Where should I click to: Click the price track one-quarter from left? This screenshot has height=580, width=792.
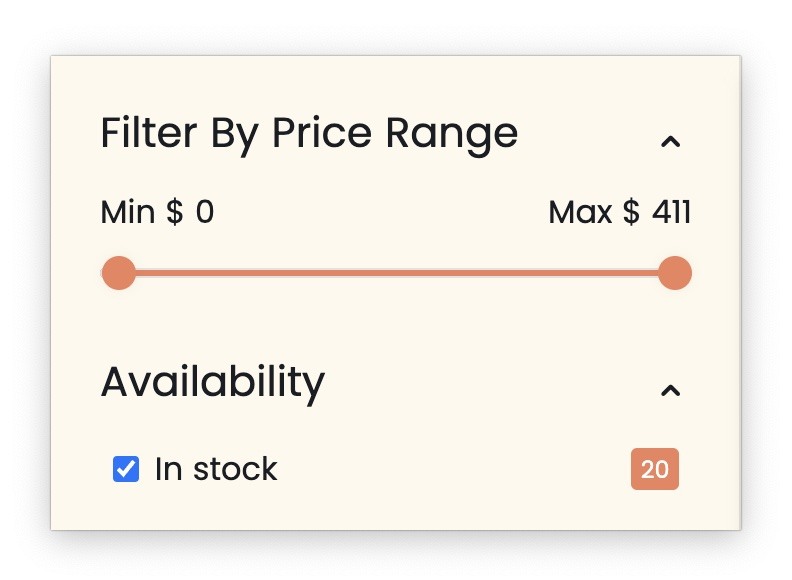[x=258, y=273]
